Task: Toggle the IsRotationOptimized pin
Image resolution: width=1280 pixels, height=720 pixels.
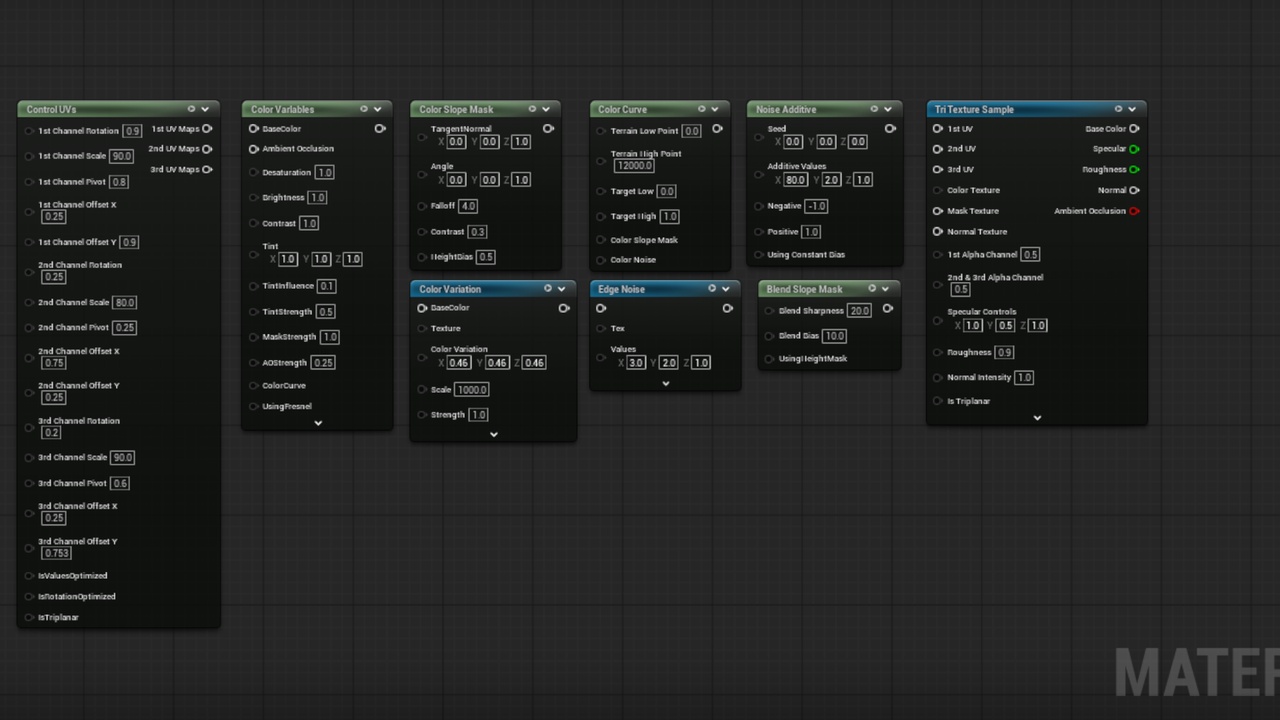Action: (x=29, y=597)
